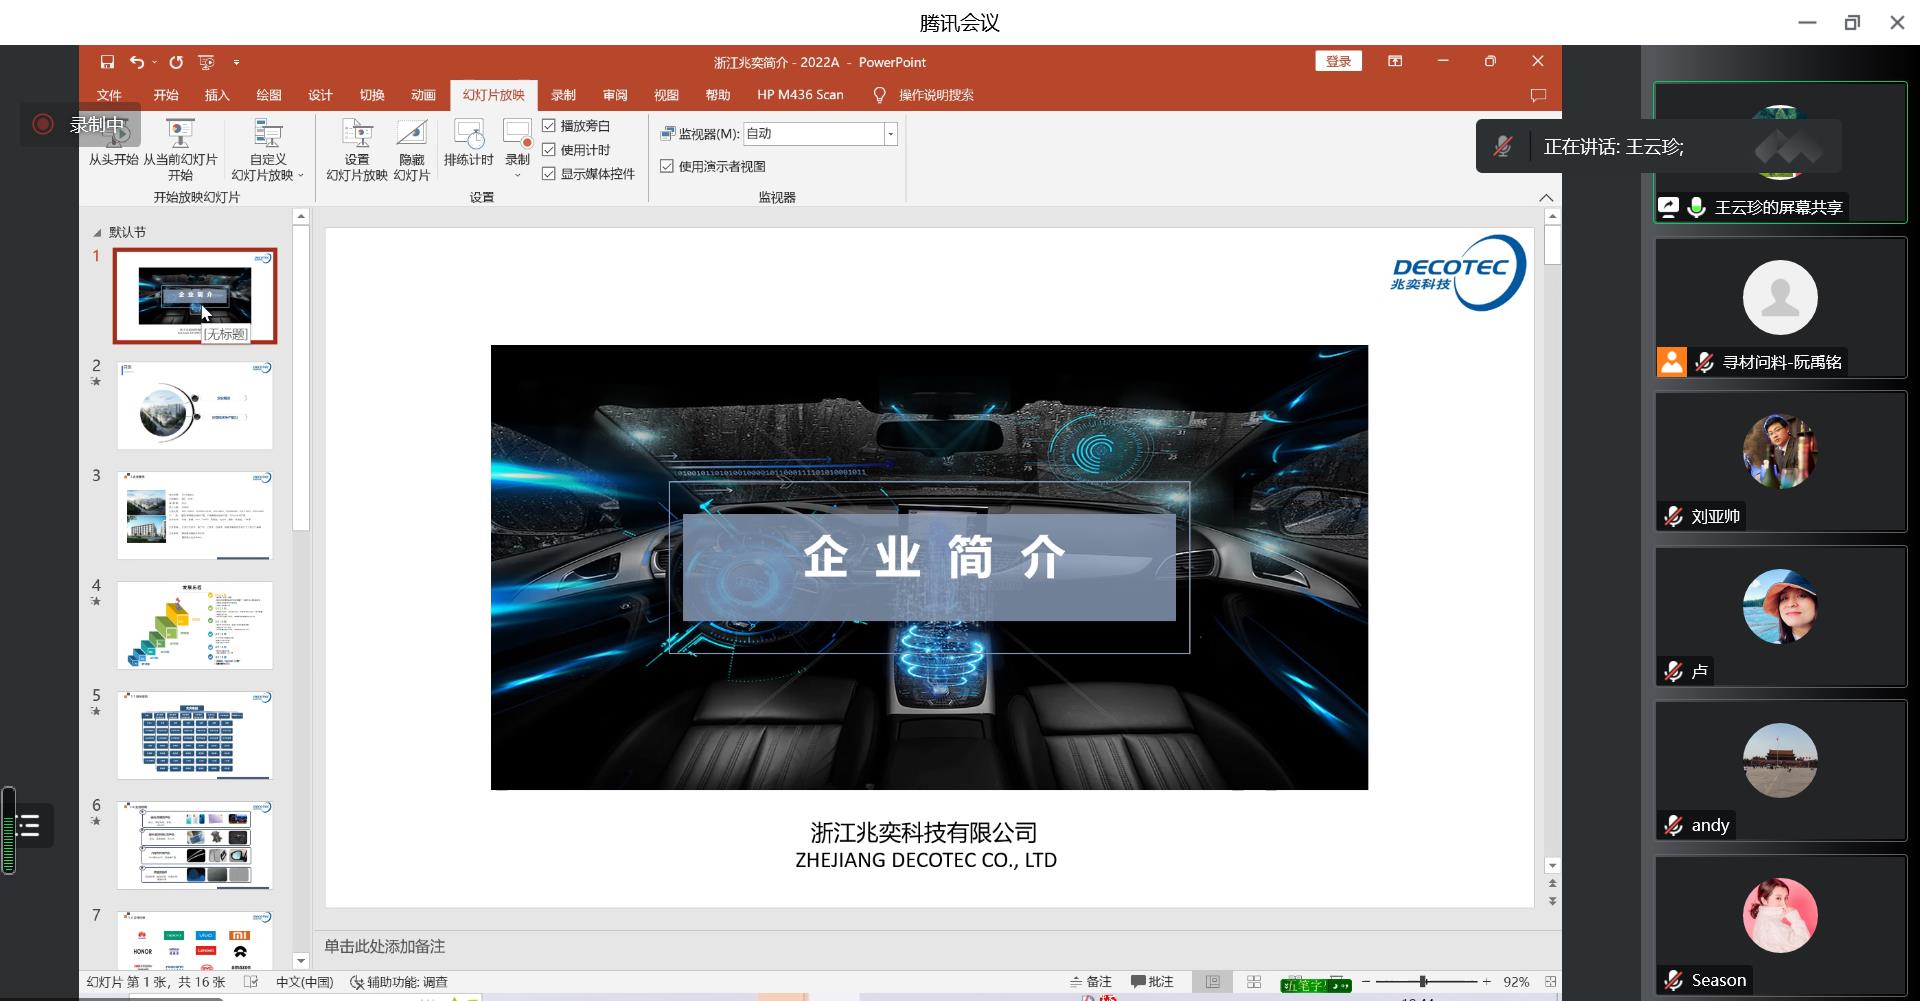Collapse the ribbon with the chevron arrow
This screenshot has width=1920, height=1001.
1546,197
